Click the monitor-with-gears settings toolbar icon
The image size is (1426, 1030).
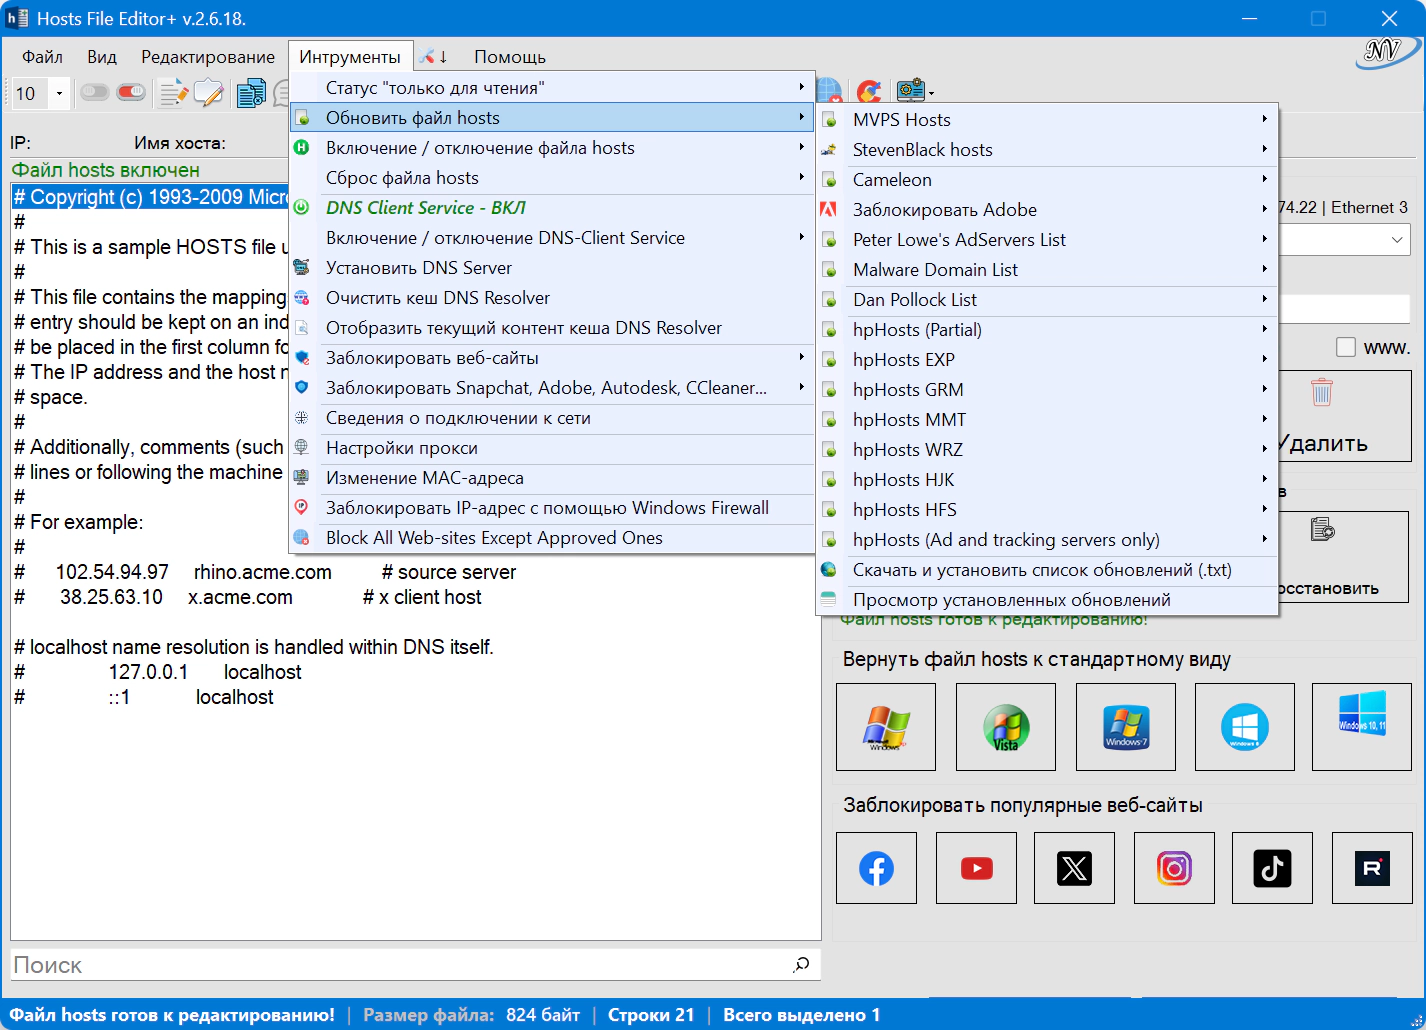pyautogui.click(x=909, y=92)
